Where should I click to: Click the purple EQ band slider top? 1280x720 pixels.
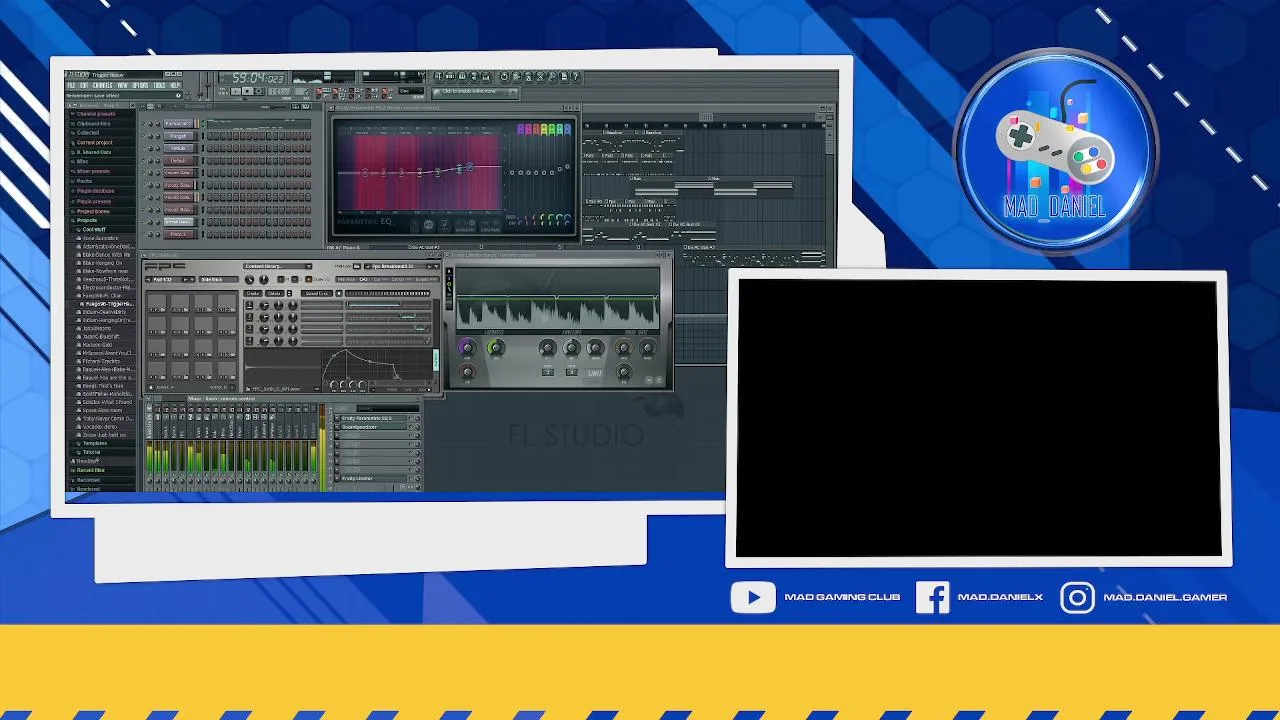(x=521, y=130)
